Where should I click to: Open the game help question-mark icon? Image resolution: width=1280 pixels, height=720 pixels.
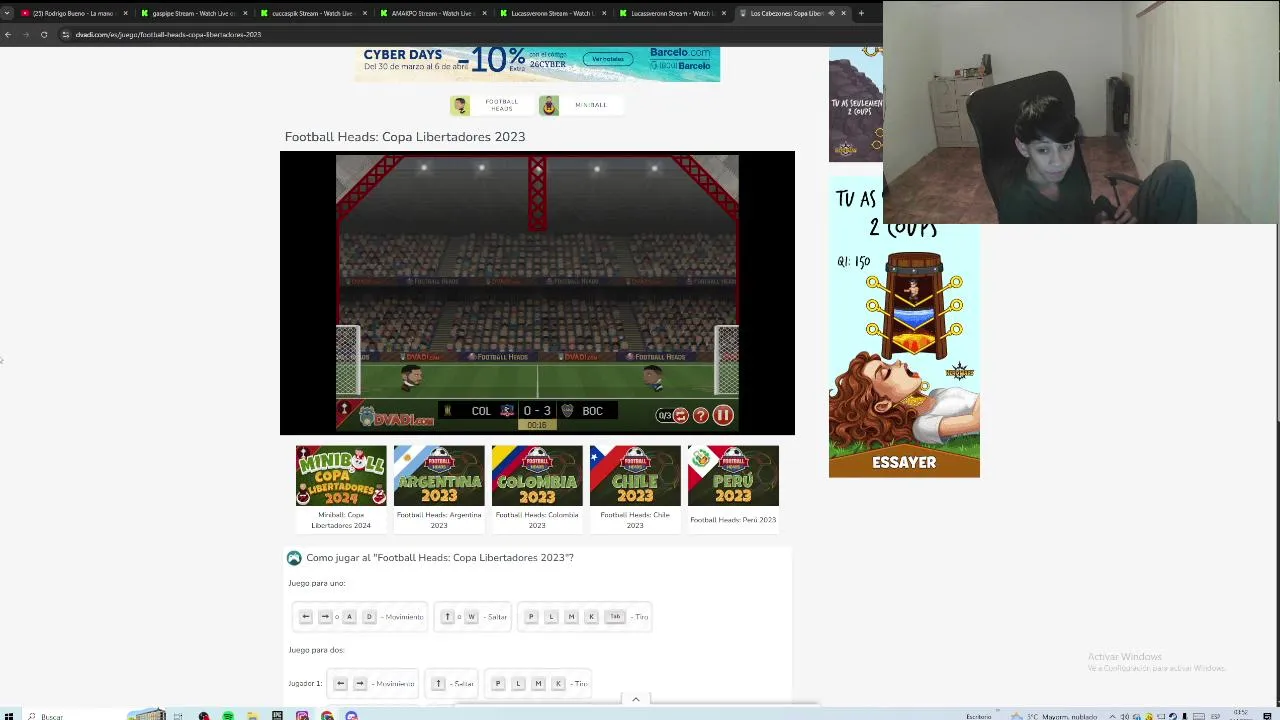(701, 415)
